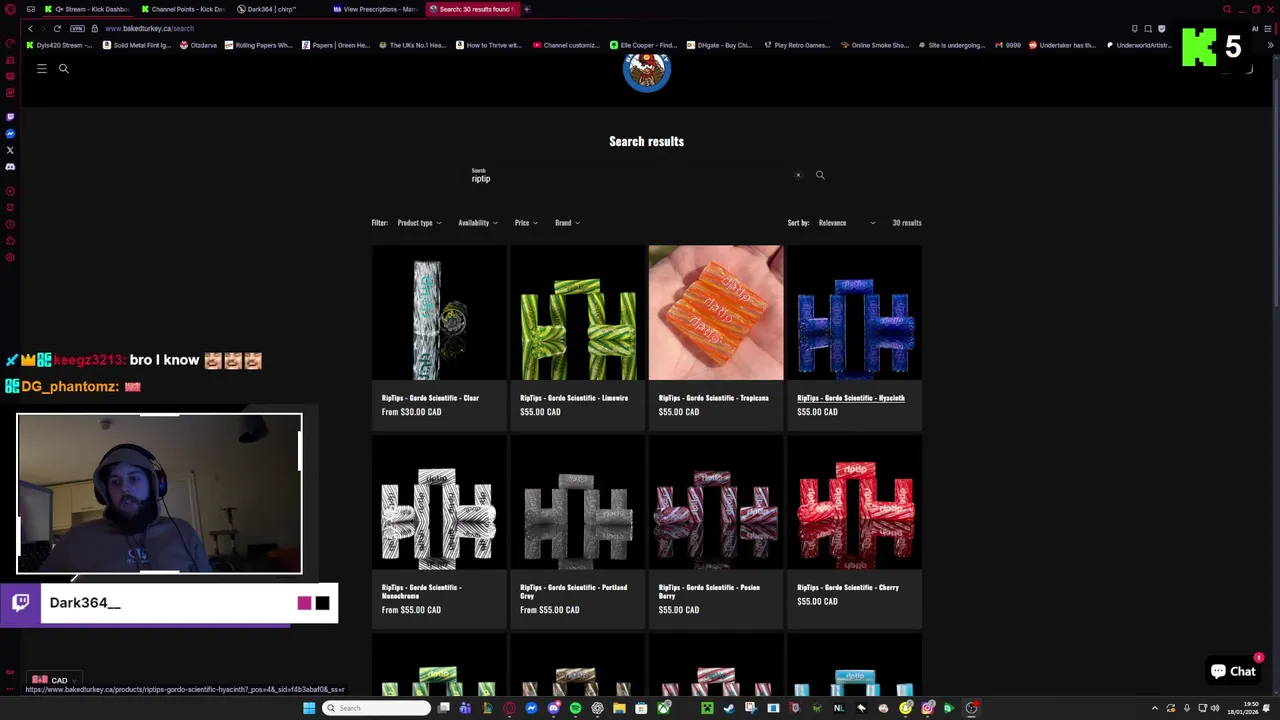Open Rolling Papers bookmark
The width and height of the screenshot is (1280, 720).
[x=259, y=45]
